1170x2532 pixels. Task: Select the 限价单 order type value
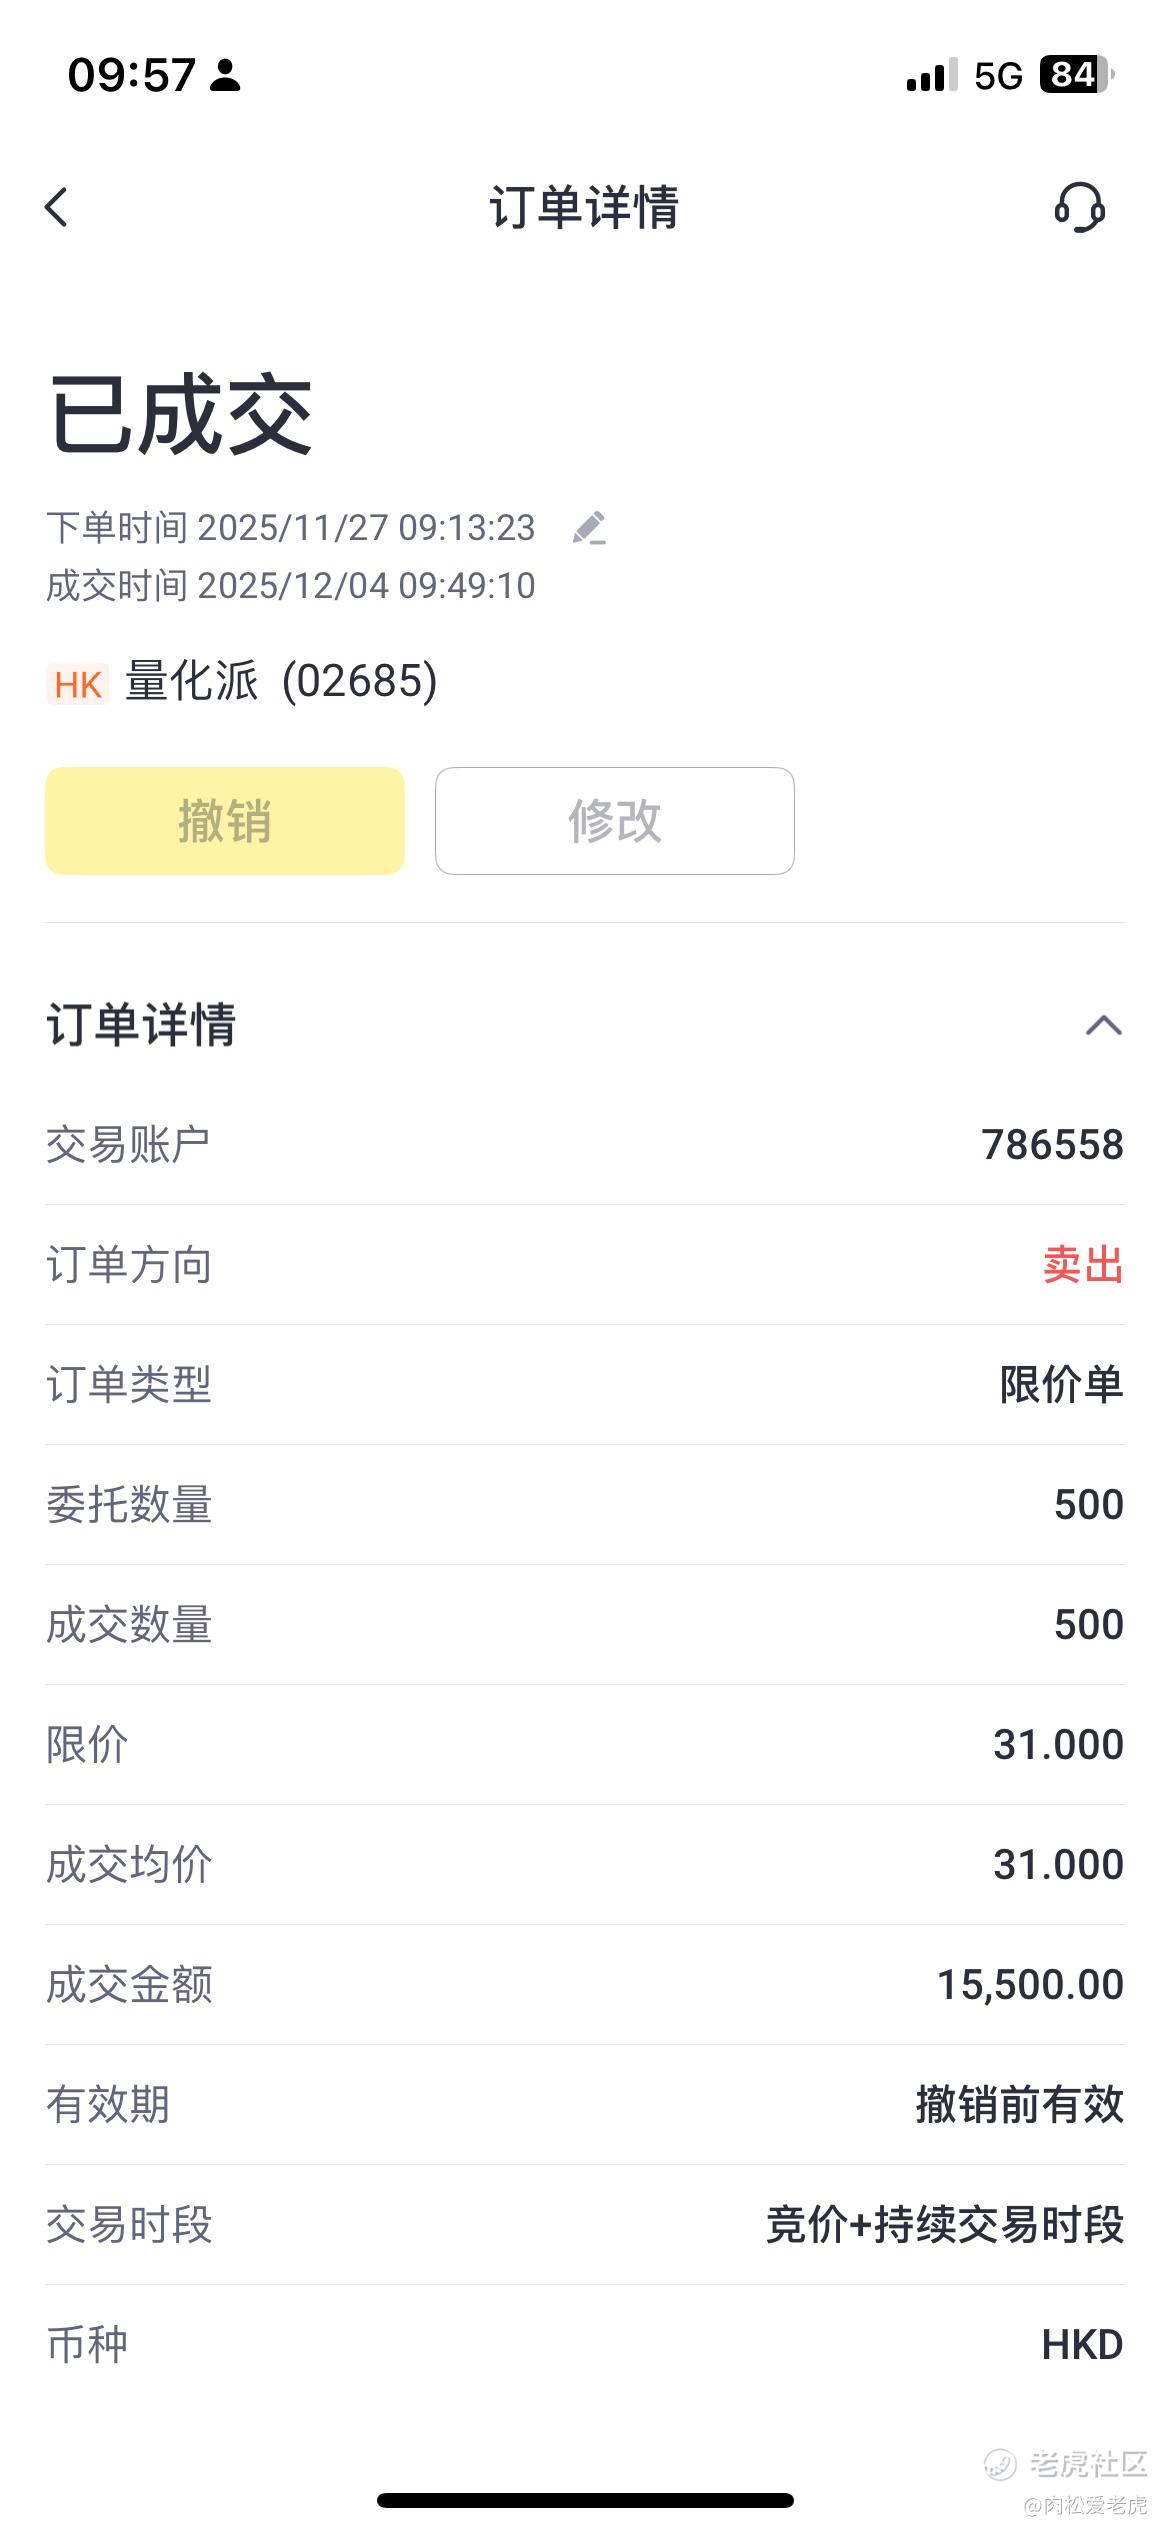[1061, 1385]
